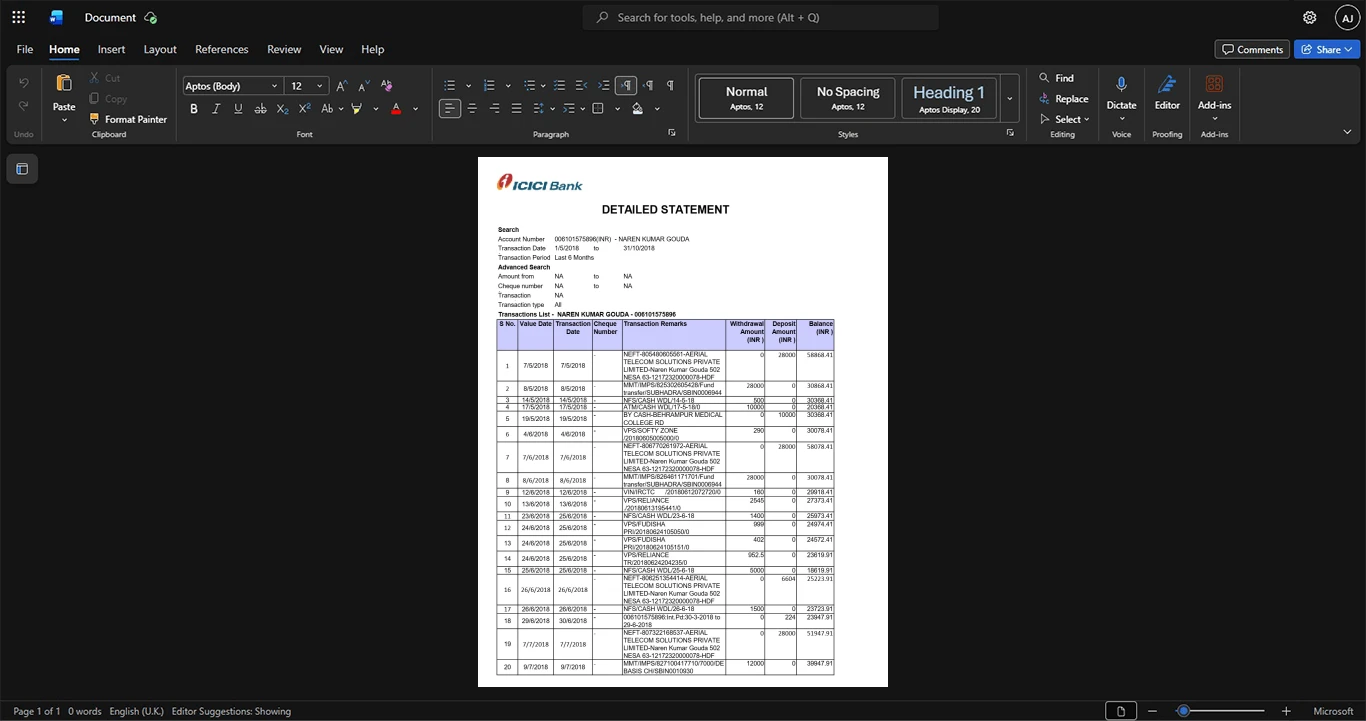
Task: Open the Select dropdown in Editing
Action: tap(1064, 119)
